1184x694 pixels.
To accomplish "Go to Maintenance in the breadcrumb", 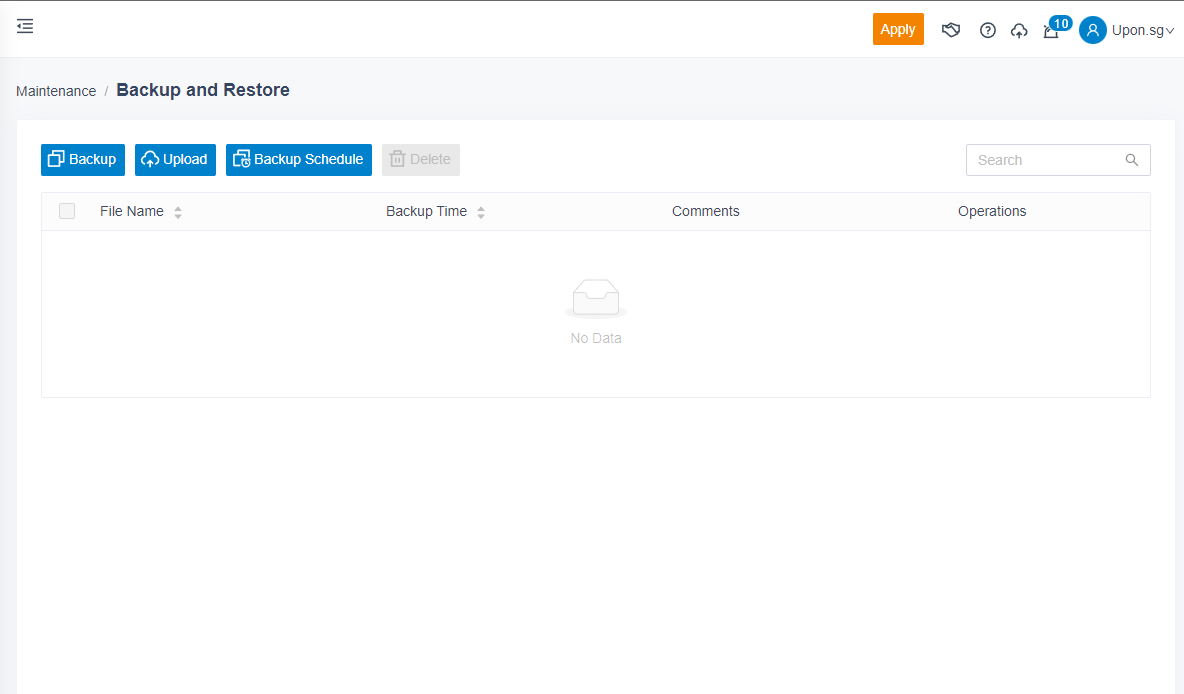I will [x=56, y=91].
